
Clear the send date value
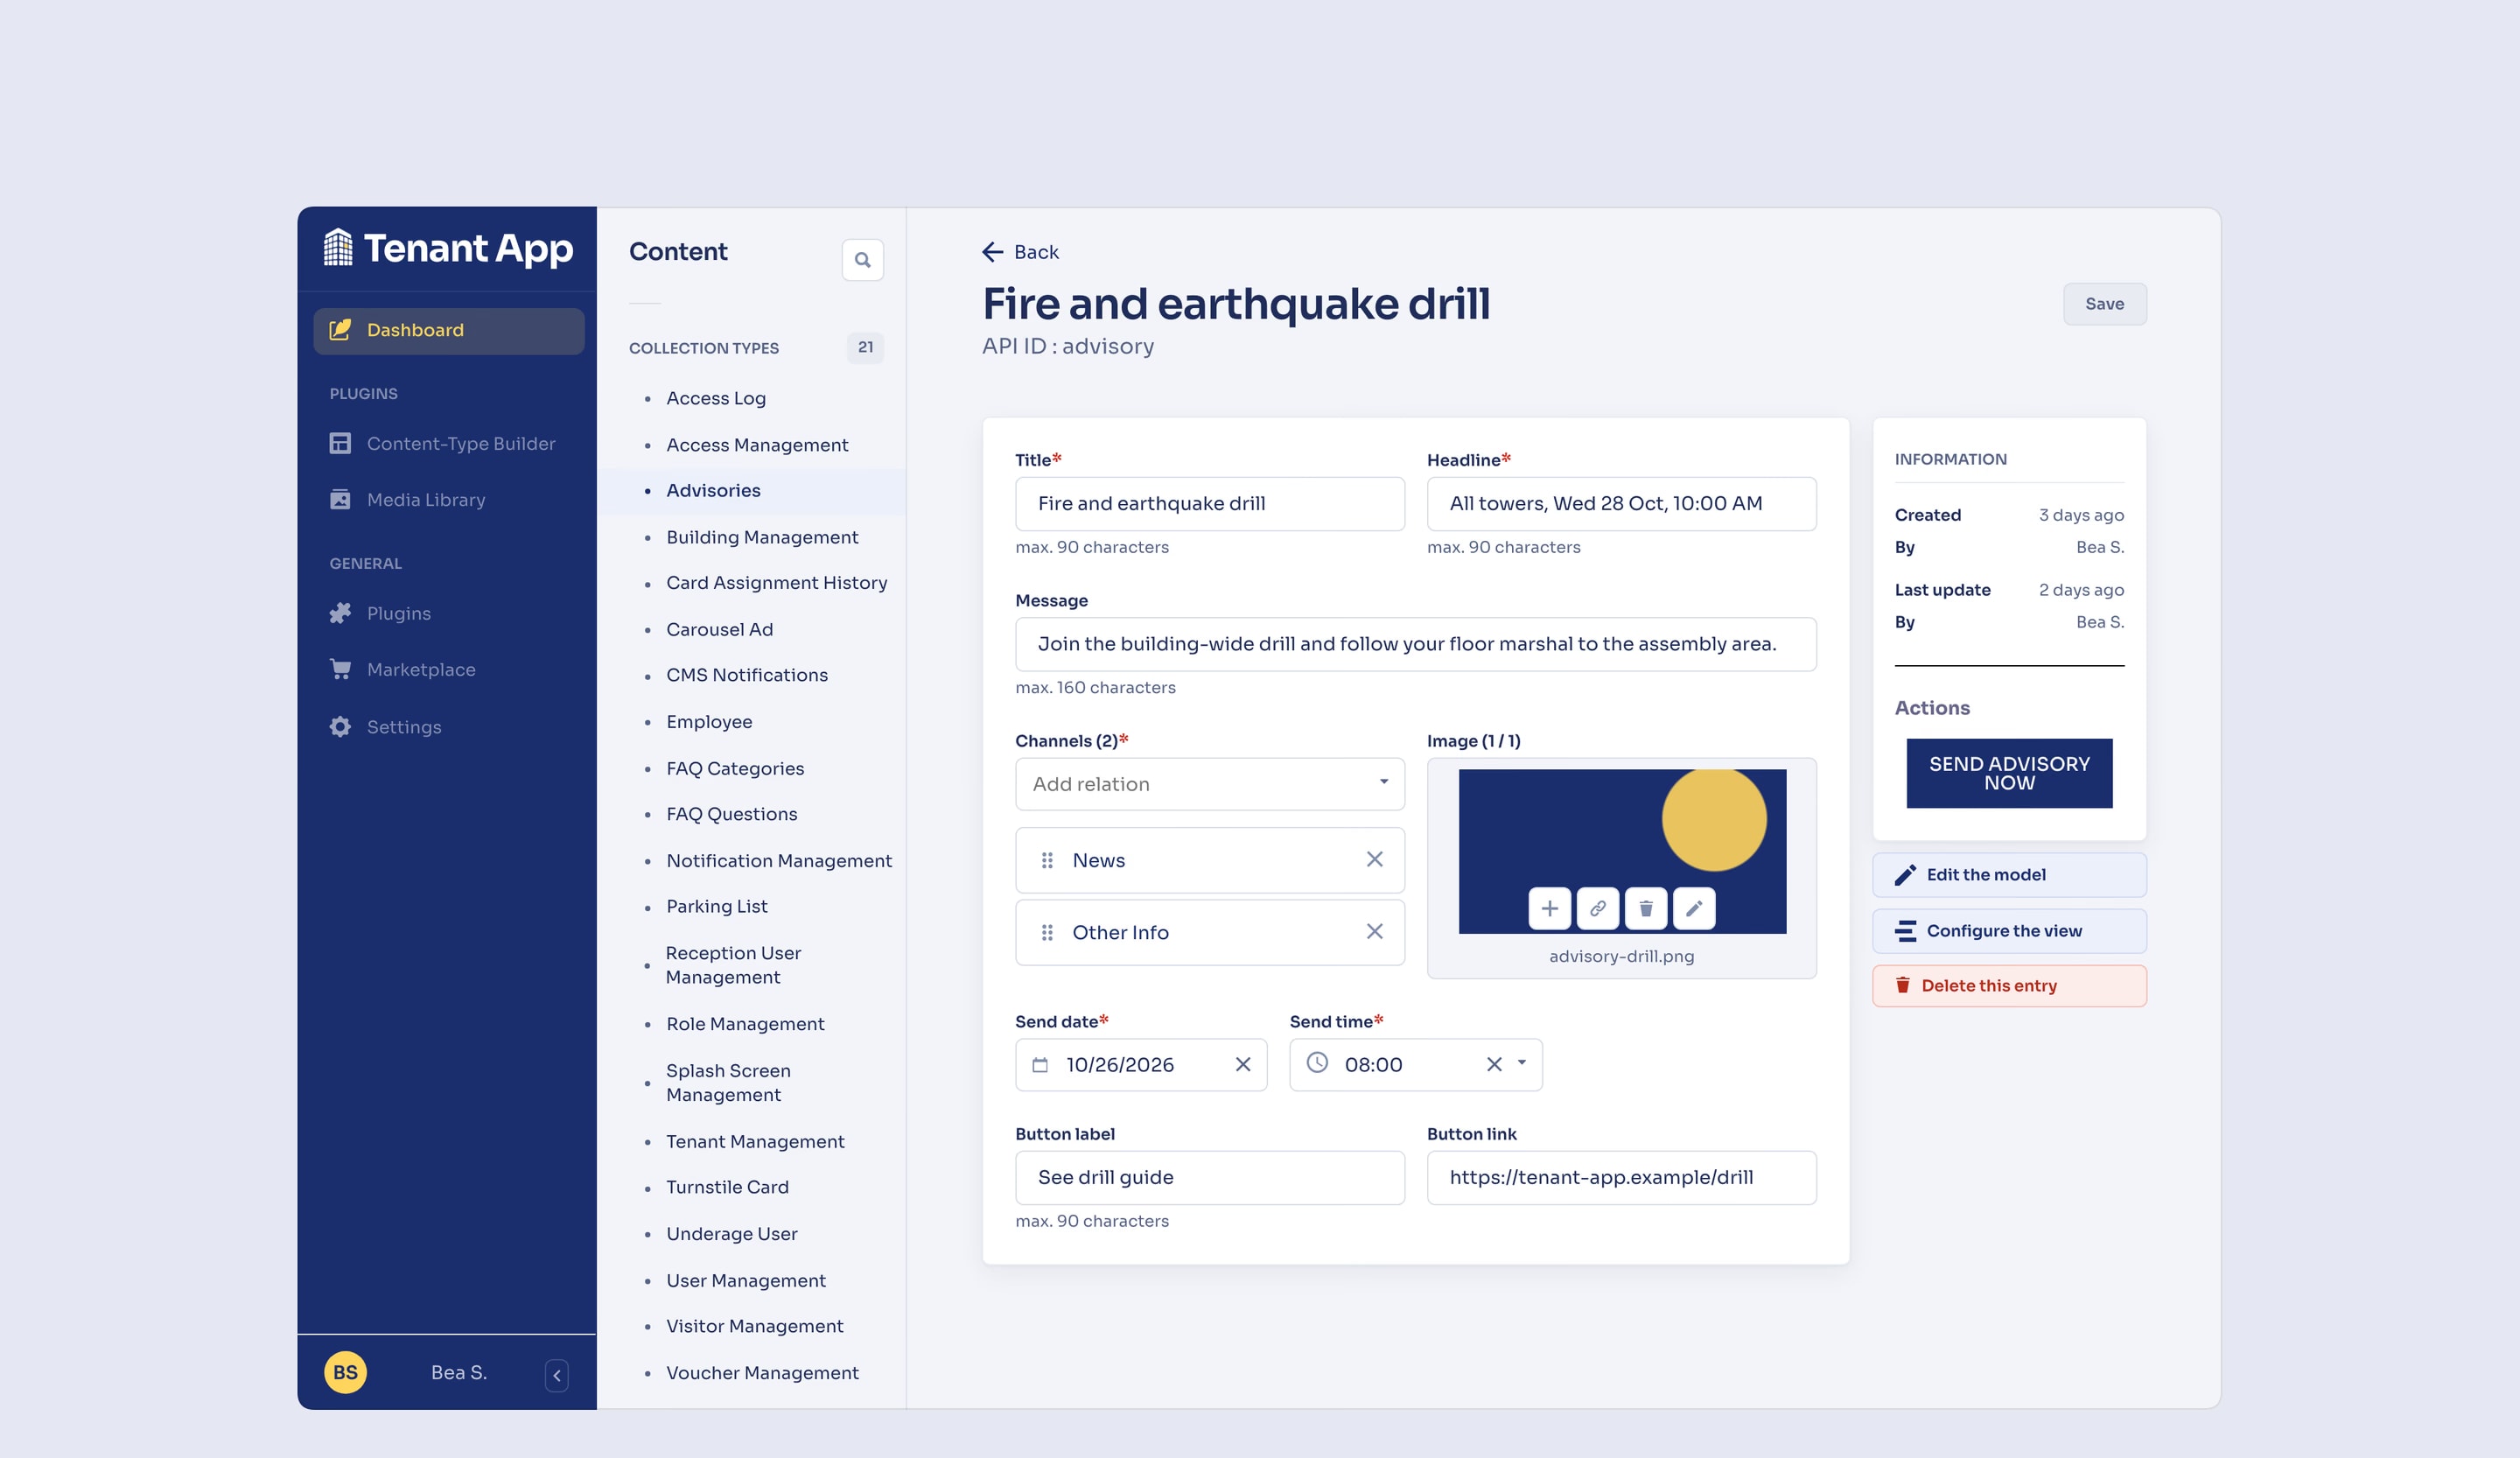1242,1064
